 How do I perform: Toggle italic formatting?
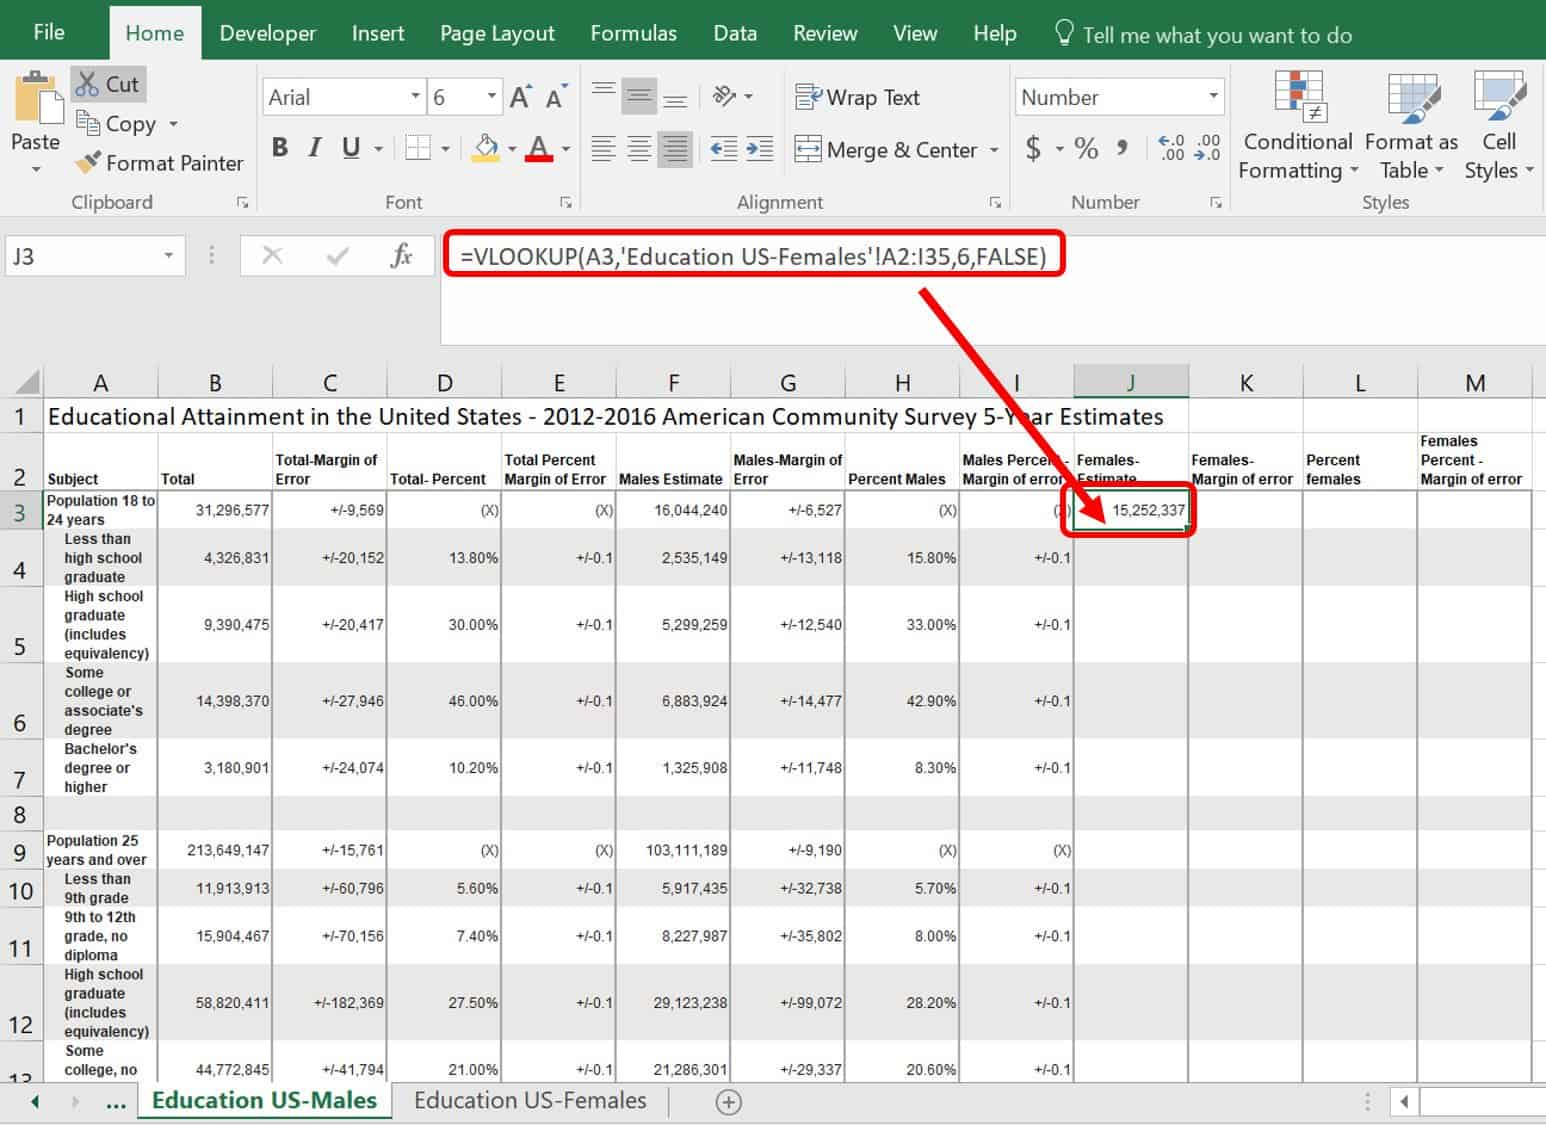tap(314, 147)
